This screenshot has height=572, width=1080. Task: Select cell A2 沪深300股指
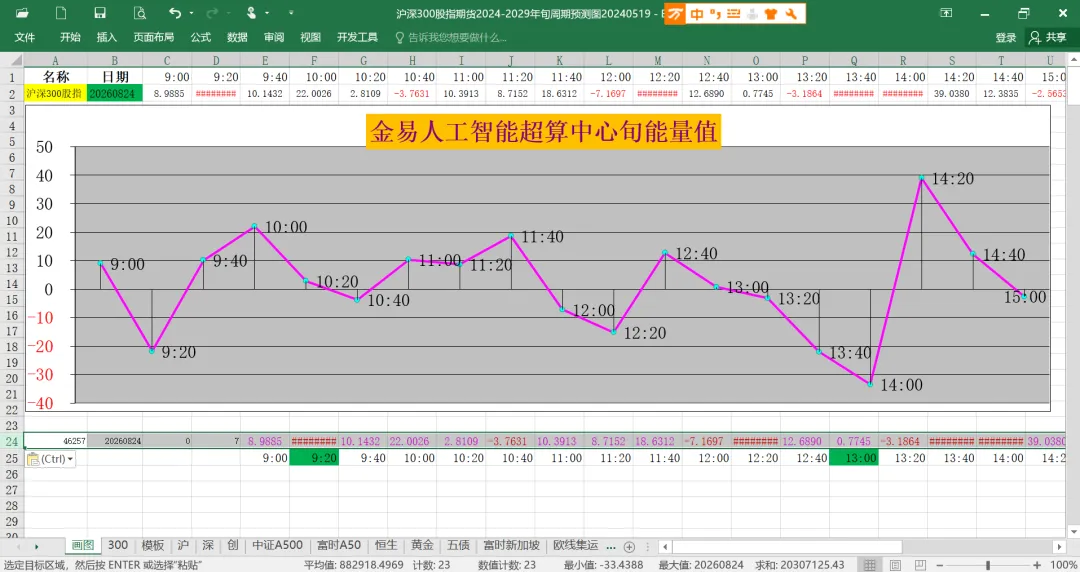click(55, 93)
